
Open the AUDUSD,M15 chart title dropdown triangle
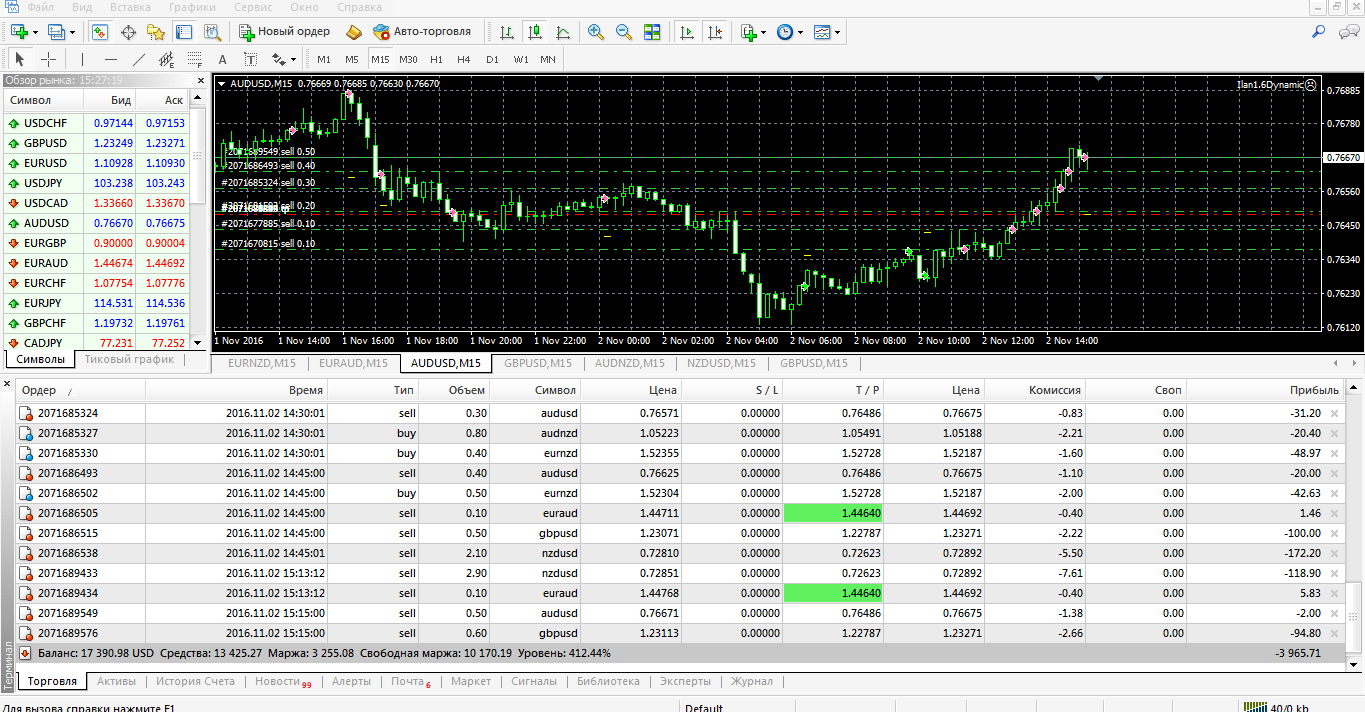[221, 84]
